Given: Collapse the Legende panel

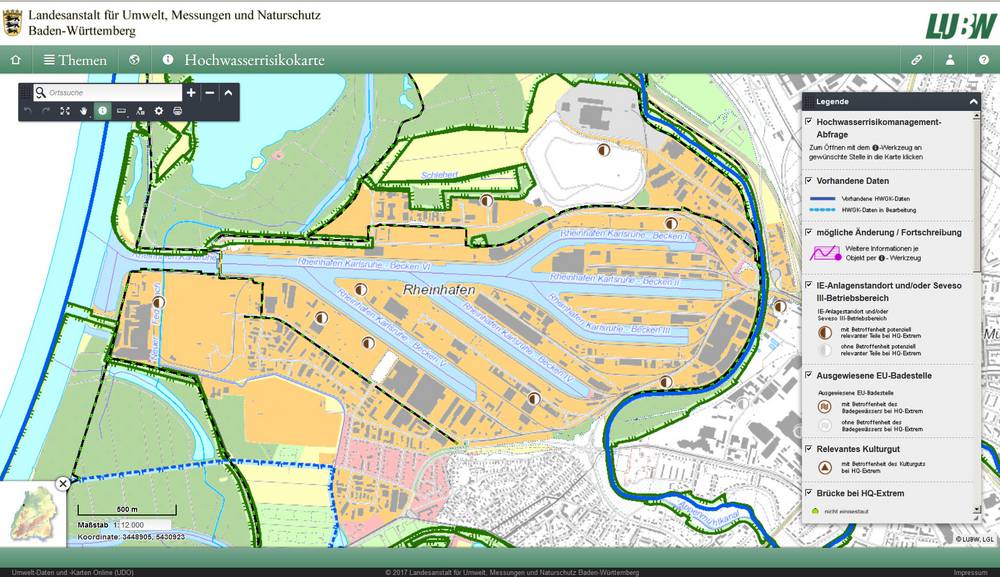Looking at the screenshot, I should tap(972, 102).
